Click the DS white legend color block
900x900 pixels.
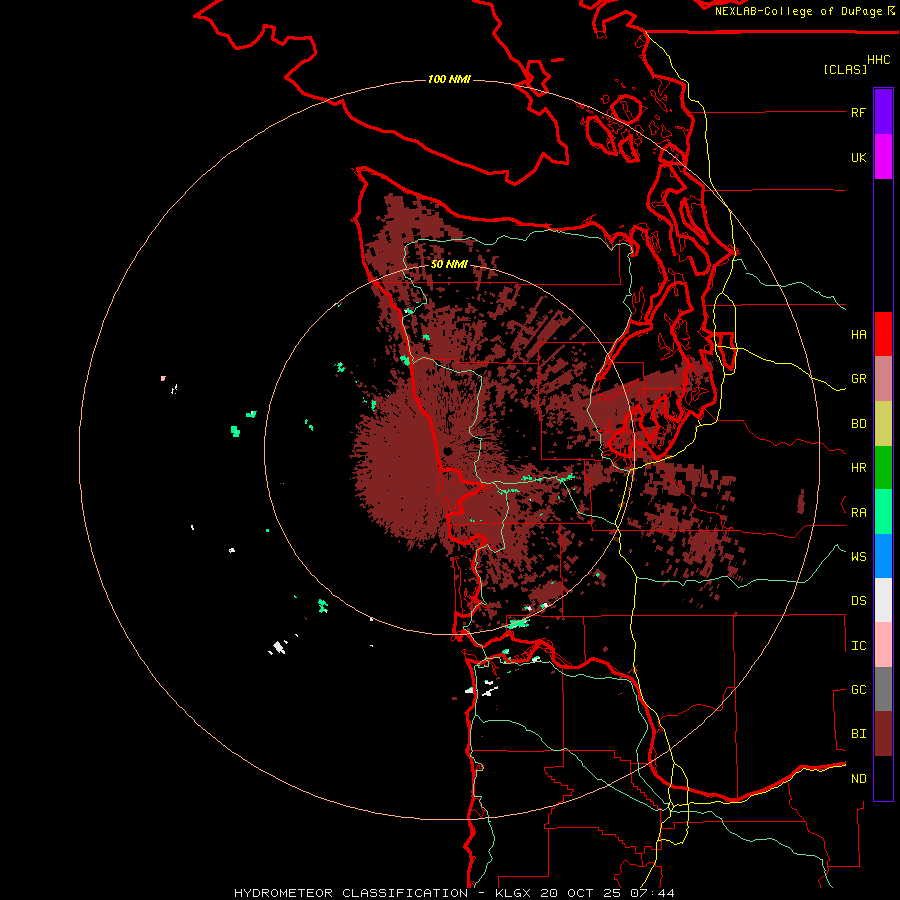[883, 600]
